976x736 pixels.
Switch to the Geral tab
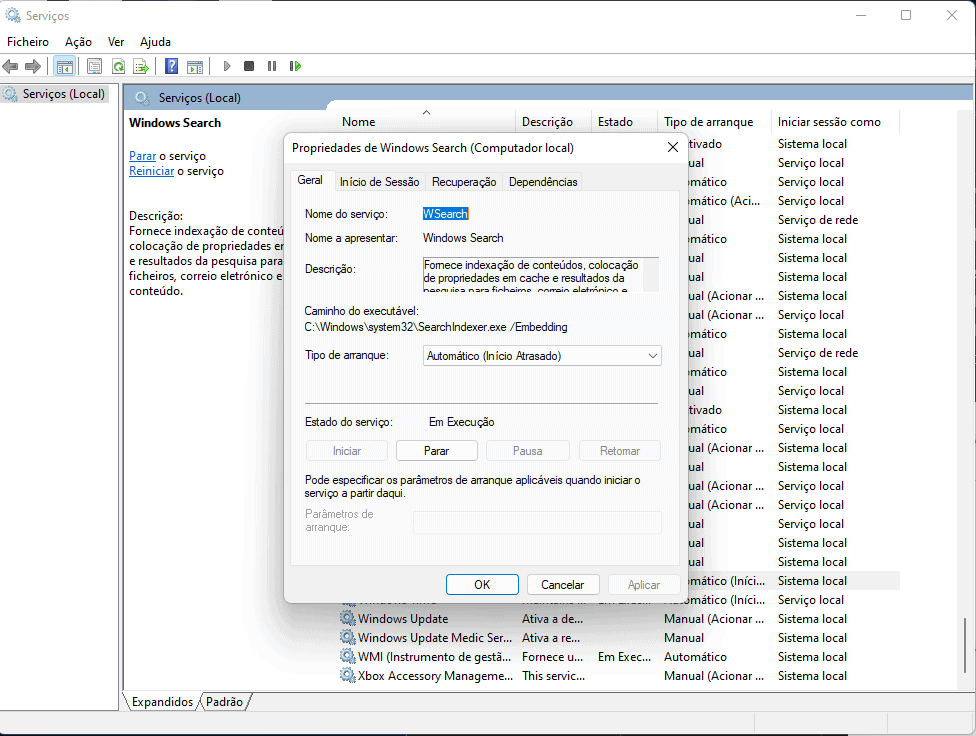coord(310,180)
